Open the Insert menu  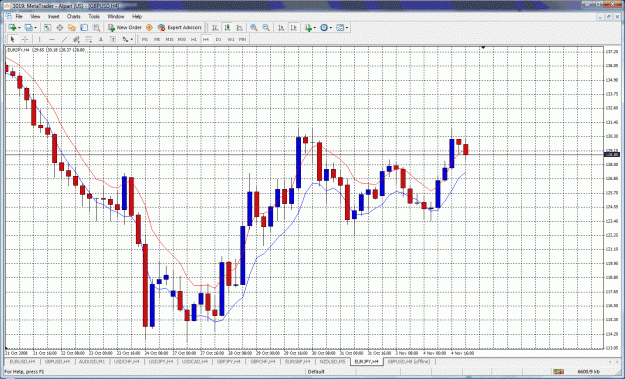pyautogui.click(x=53, y=16)
